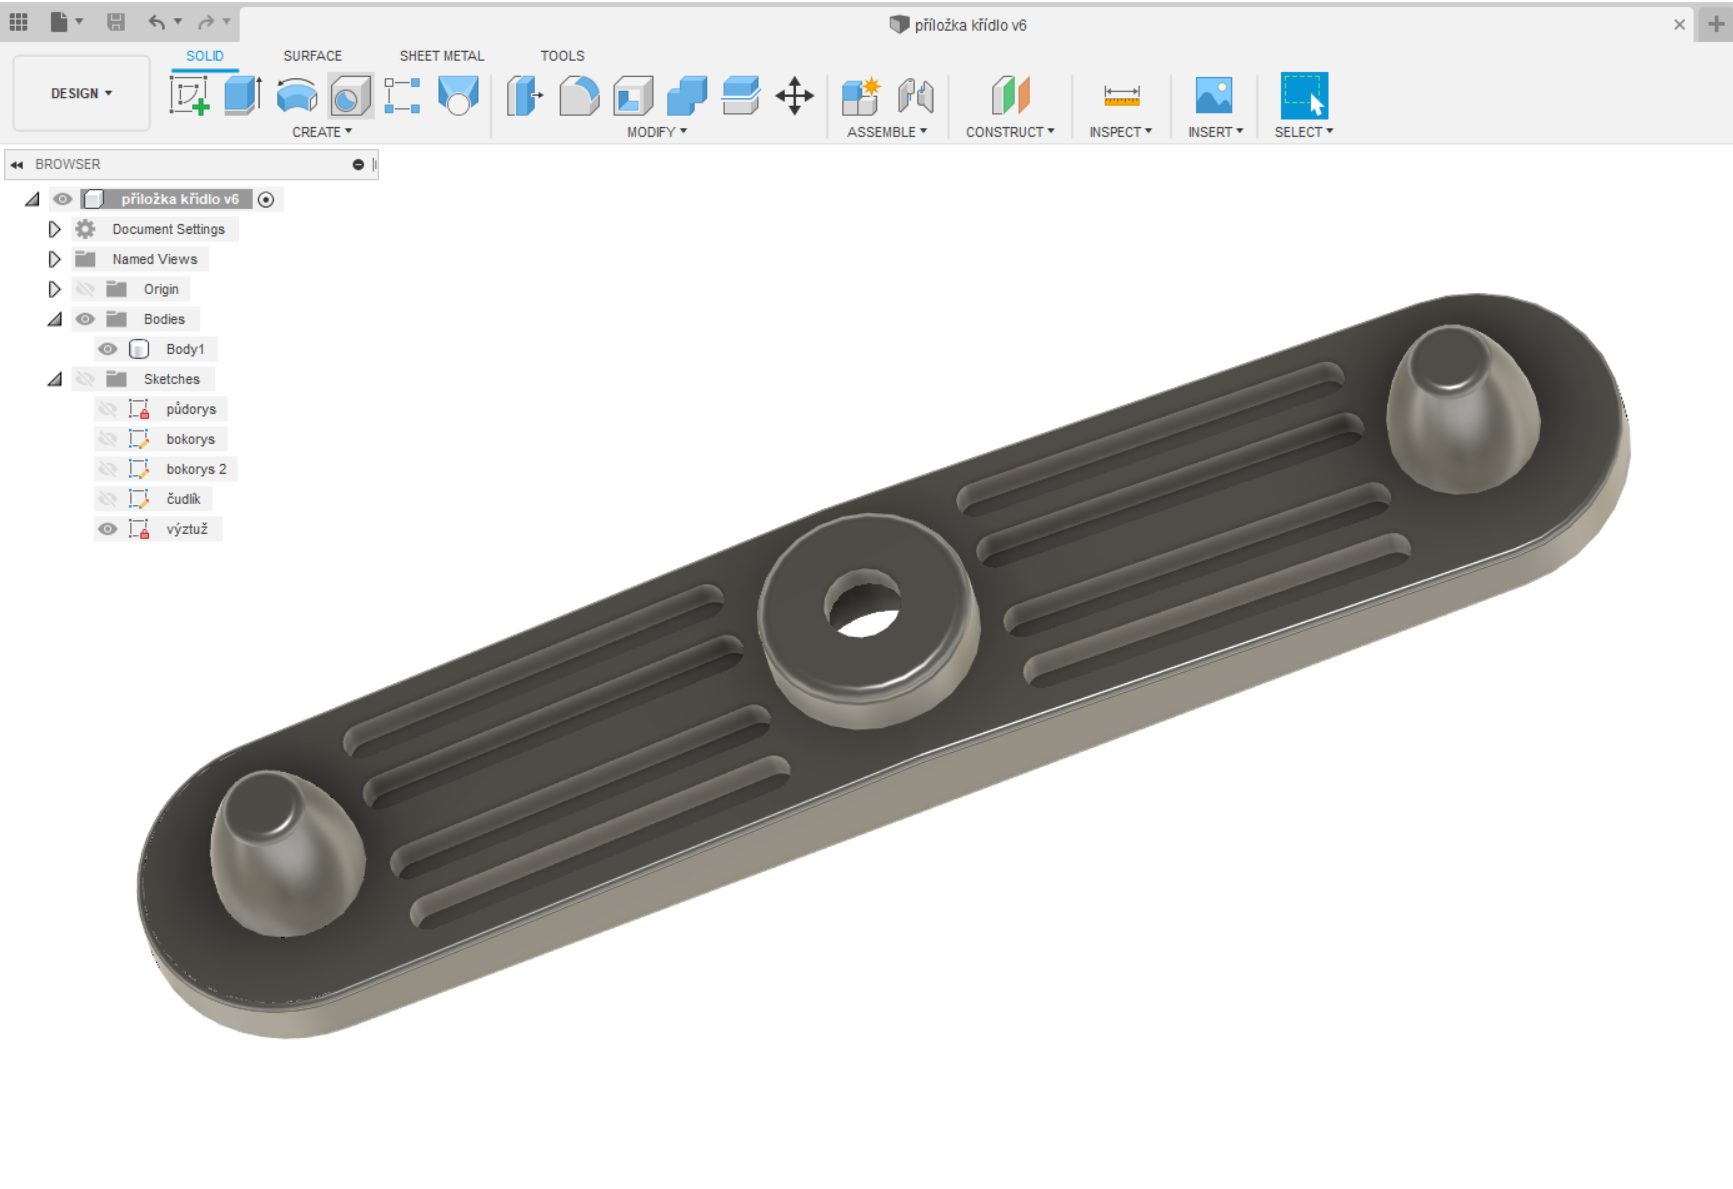Click the Document Settings gear icon
The height and width of the screenshot is (1189, 1733).
pyautogui.click(x=86, y=229)
